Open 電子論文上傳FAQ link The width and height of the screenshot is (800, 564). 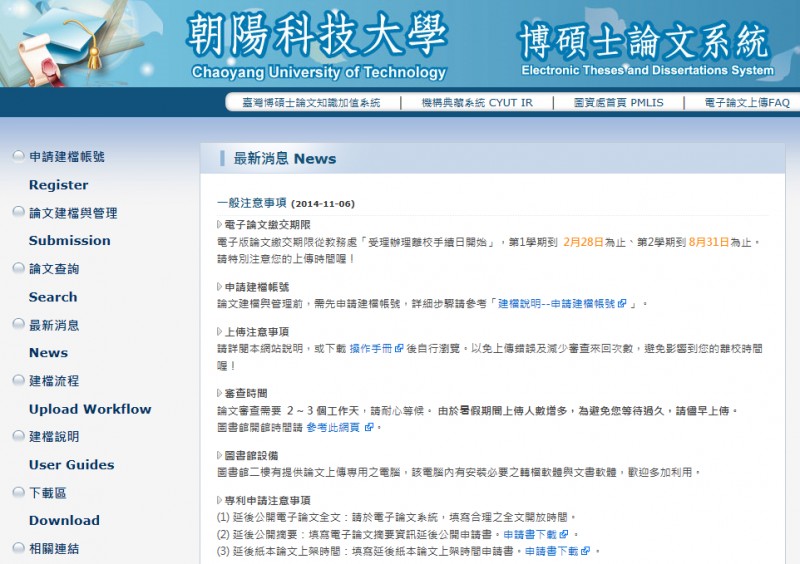[x=747, y=103]
